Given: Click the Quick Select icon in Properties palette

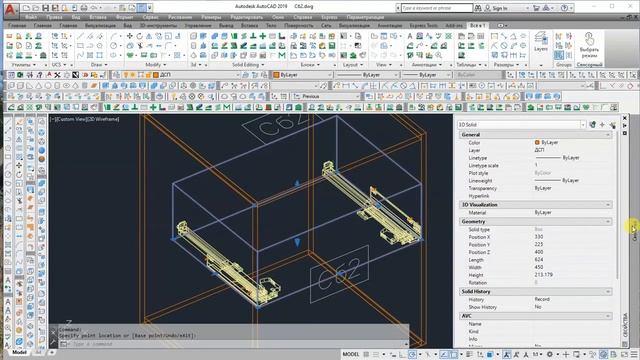Looking at the screenshot, I should (x=613, y=124).
